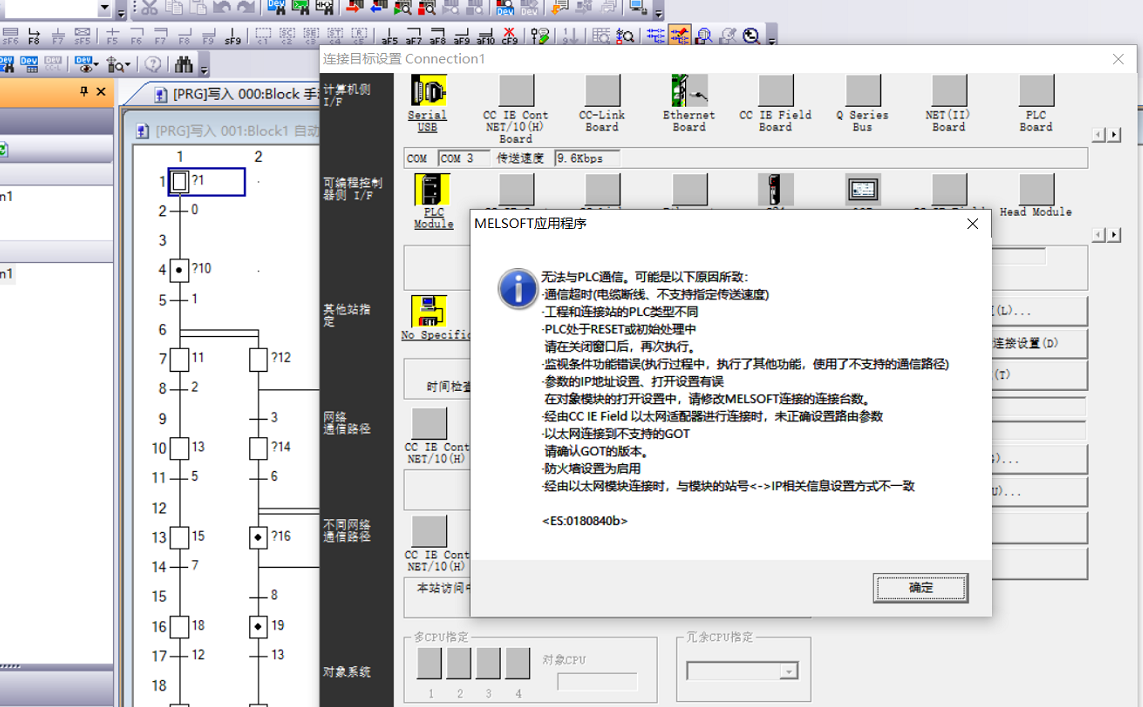
Task: Toggle CPU 4 in multi-CPU specification
Action: coord(517,662)
